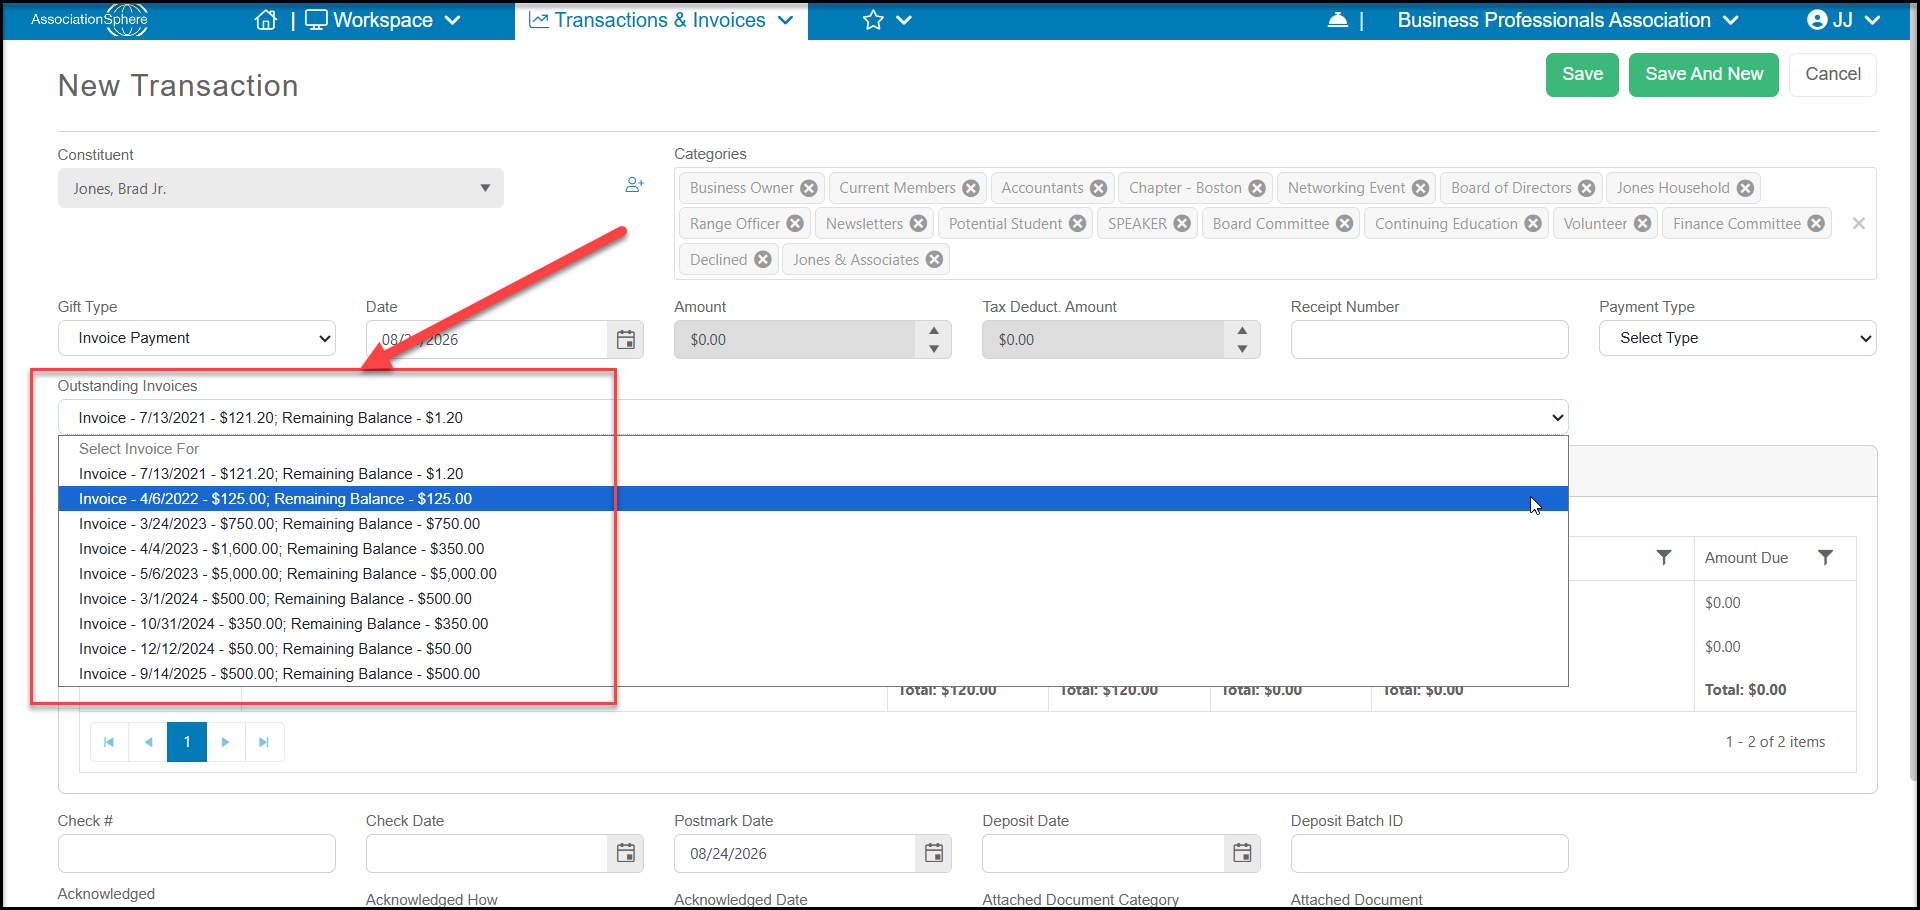Open the Check Date calendar picker
This screenshot has height=910, width=1920.
626,854
